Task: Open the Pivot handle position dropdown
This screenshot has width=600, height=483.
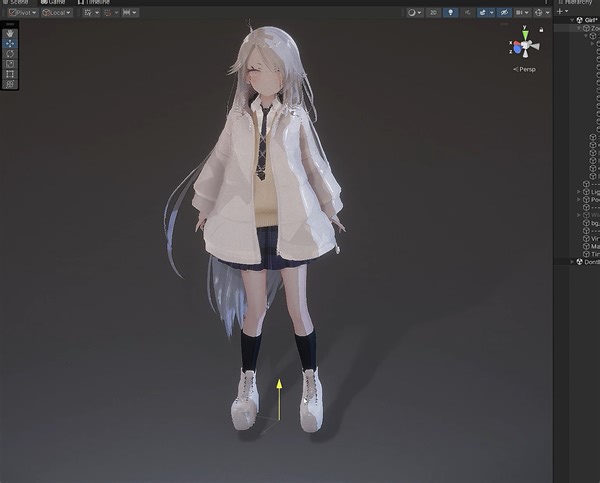Action: 23,13
